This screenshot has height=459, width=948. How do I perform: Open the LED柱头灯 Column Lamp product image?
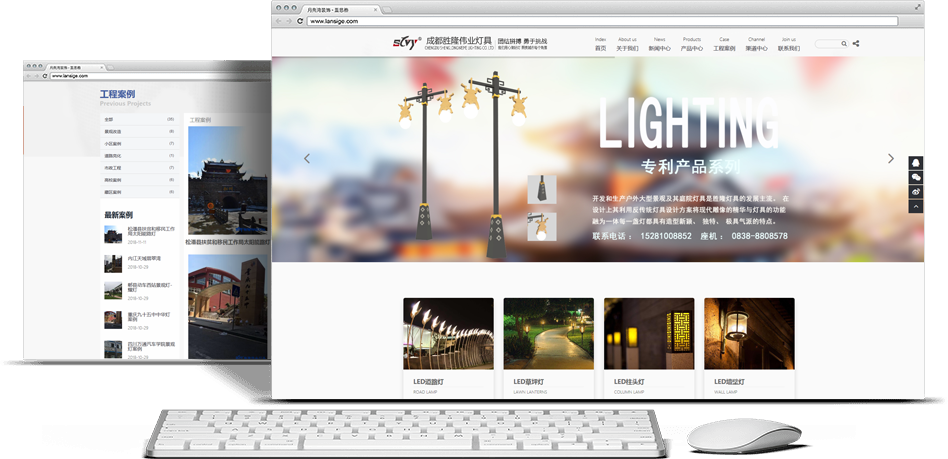click(x=649, y=333)
